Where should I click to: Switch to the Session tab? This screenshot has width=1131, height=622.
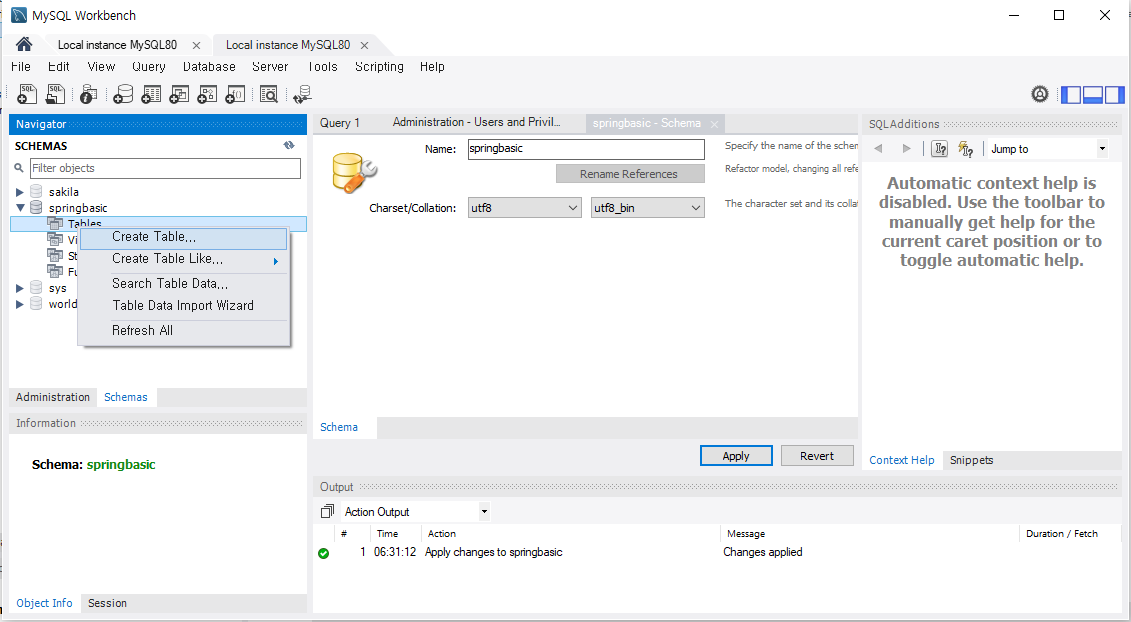point(107,603)
